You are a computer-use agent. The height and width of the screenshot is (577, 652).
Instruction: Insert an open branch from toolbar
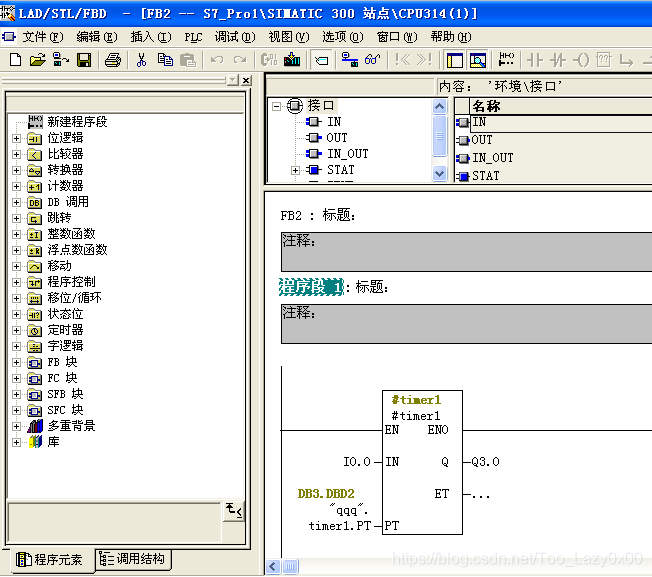coord(626,61)
